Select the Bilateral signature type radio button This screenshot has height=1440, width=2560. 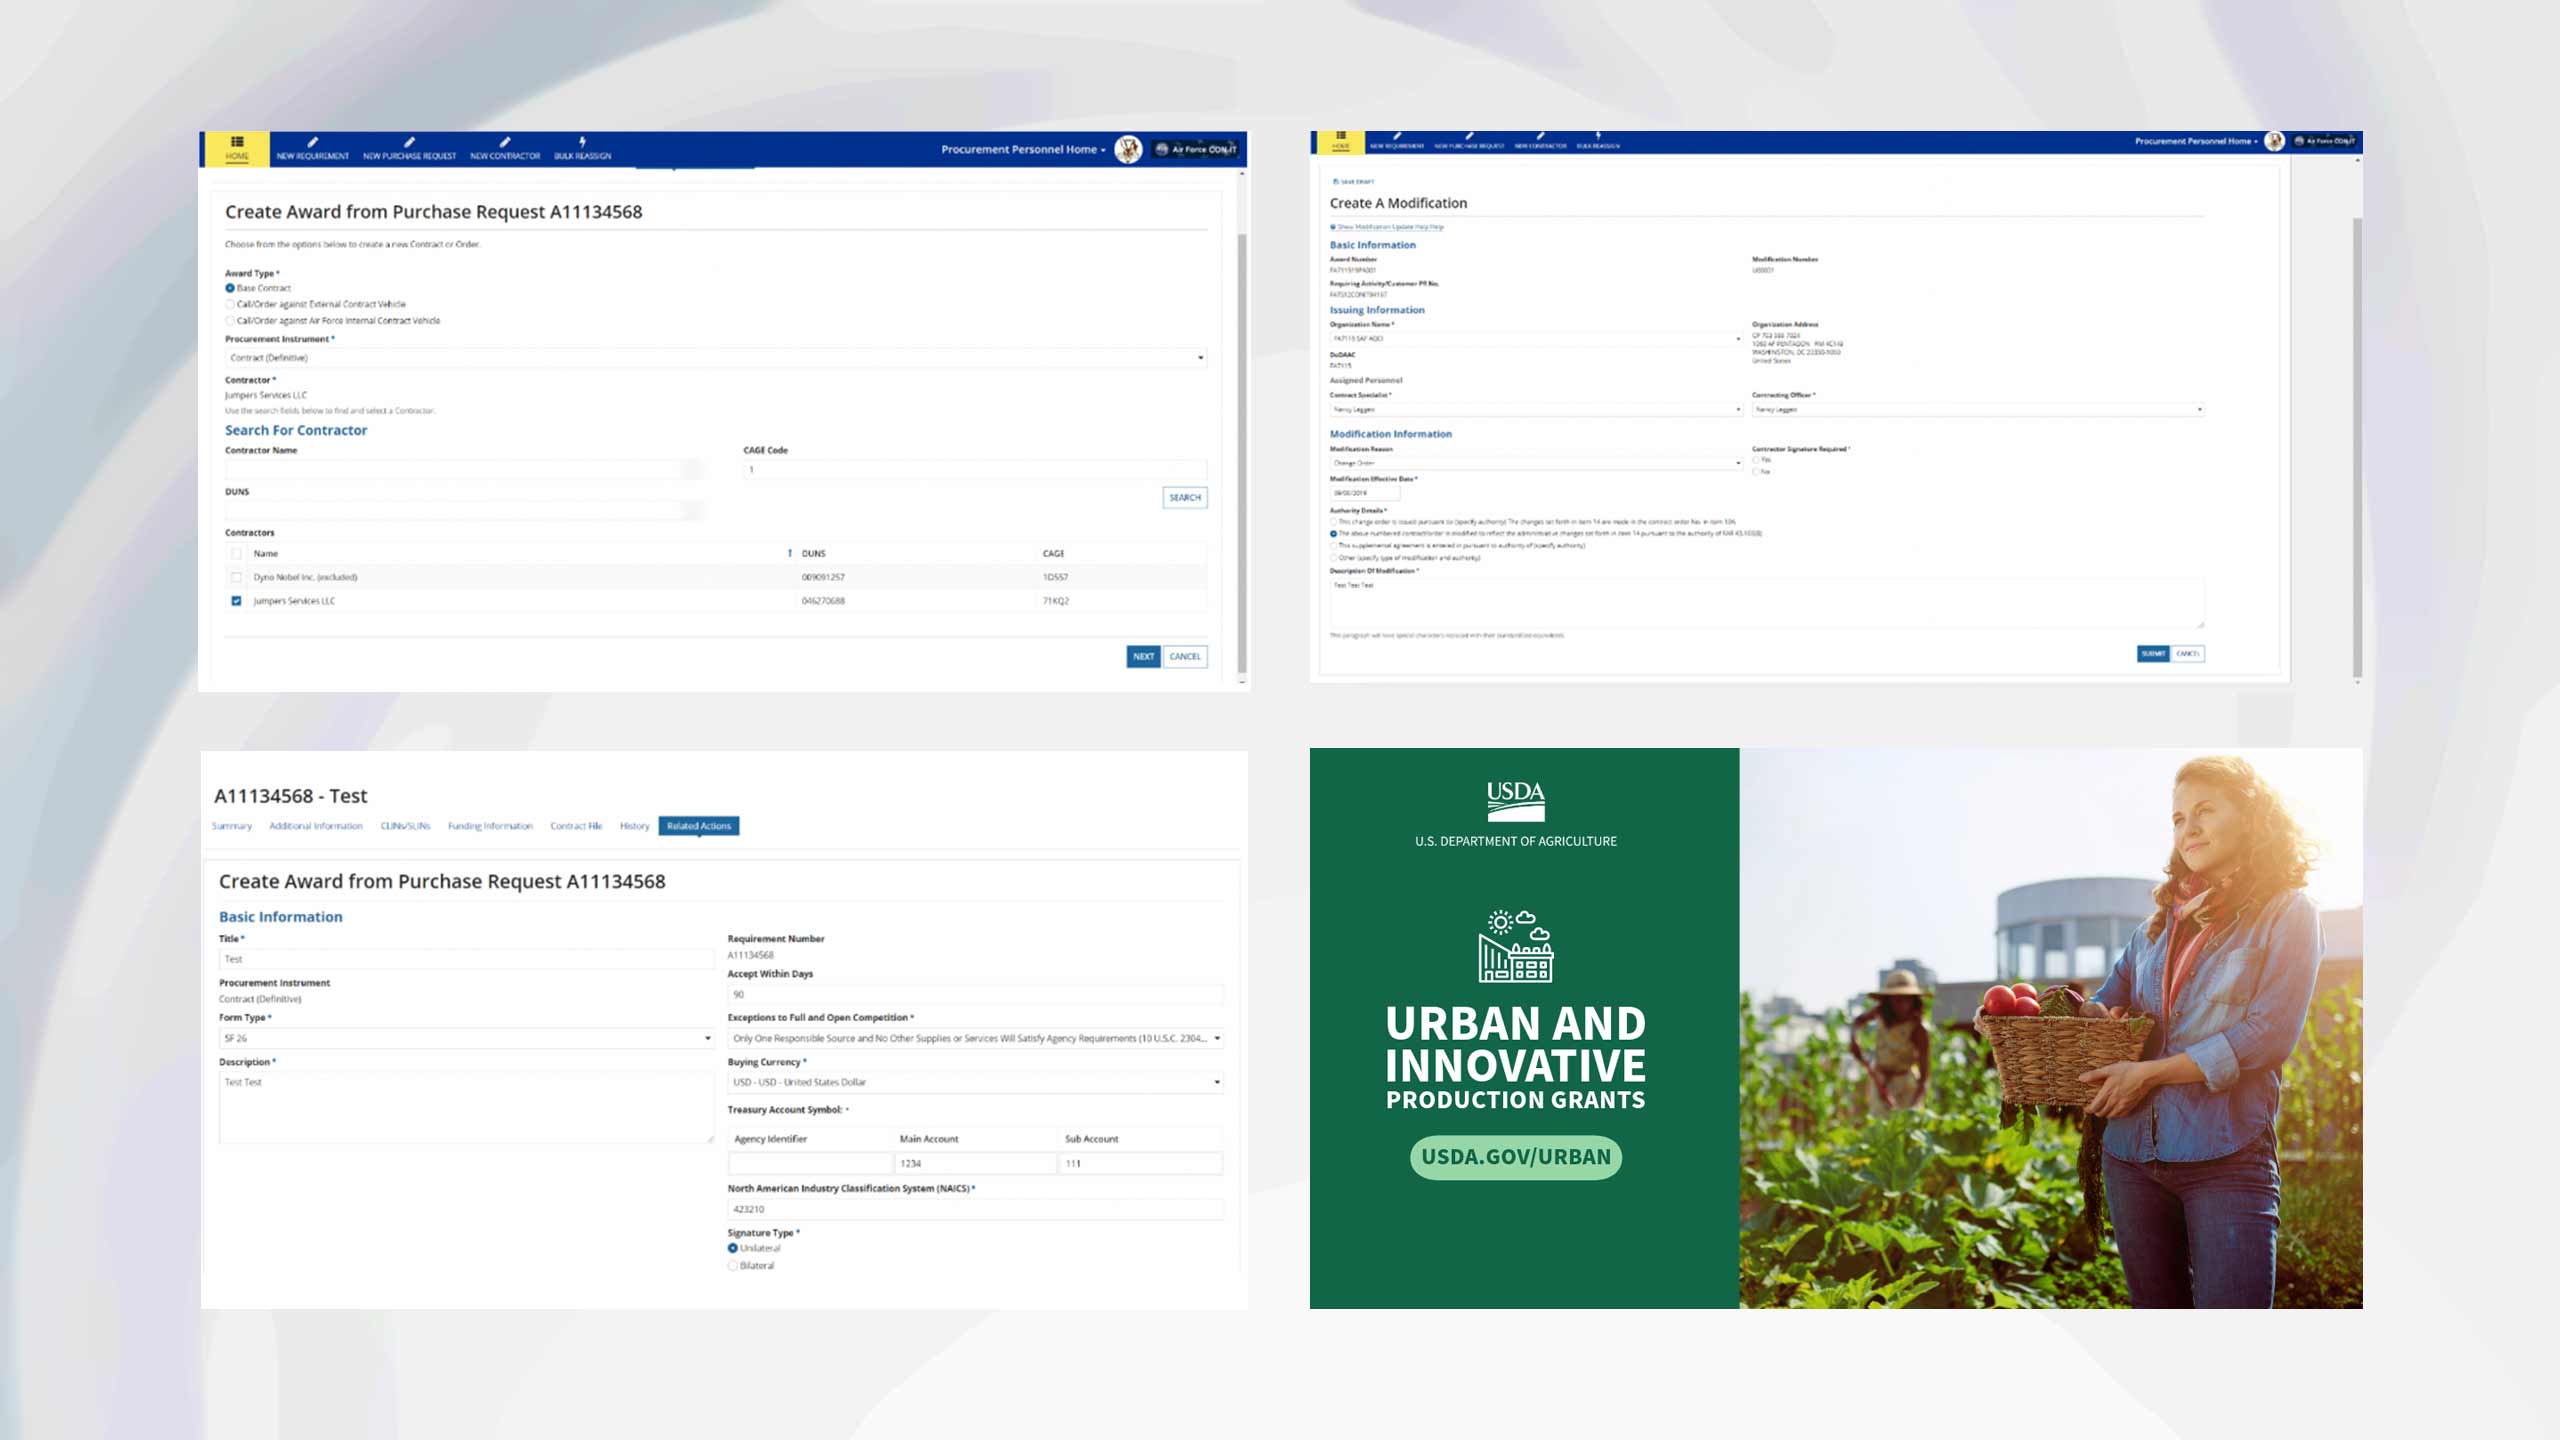coord(733,1266)
